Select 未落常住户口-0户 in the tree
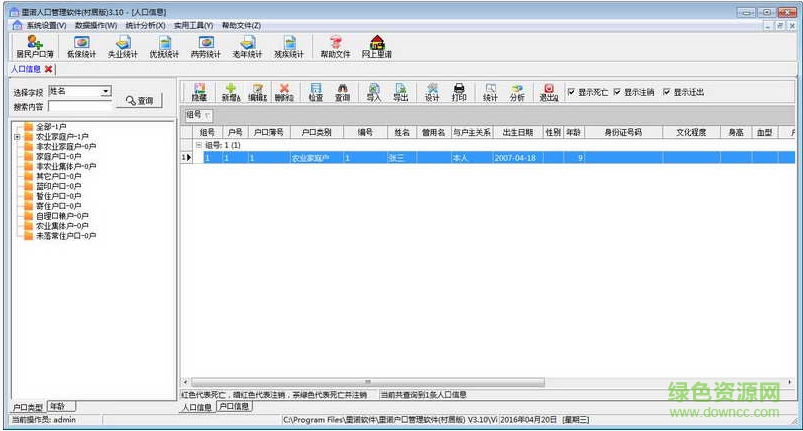 66,236
